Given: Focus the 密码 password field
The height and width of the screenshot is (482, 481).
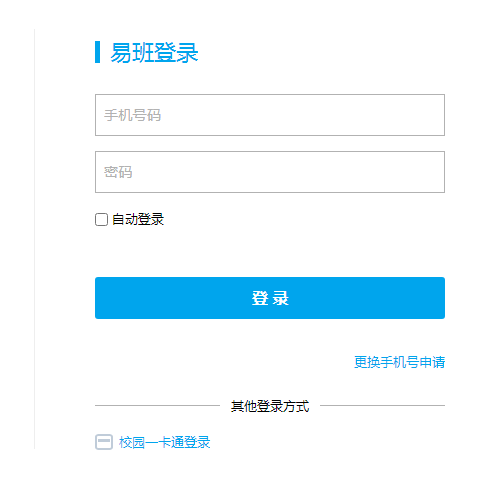Looking at the screenshot, I should coord(270,172).
